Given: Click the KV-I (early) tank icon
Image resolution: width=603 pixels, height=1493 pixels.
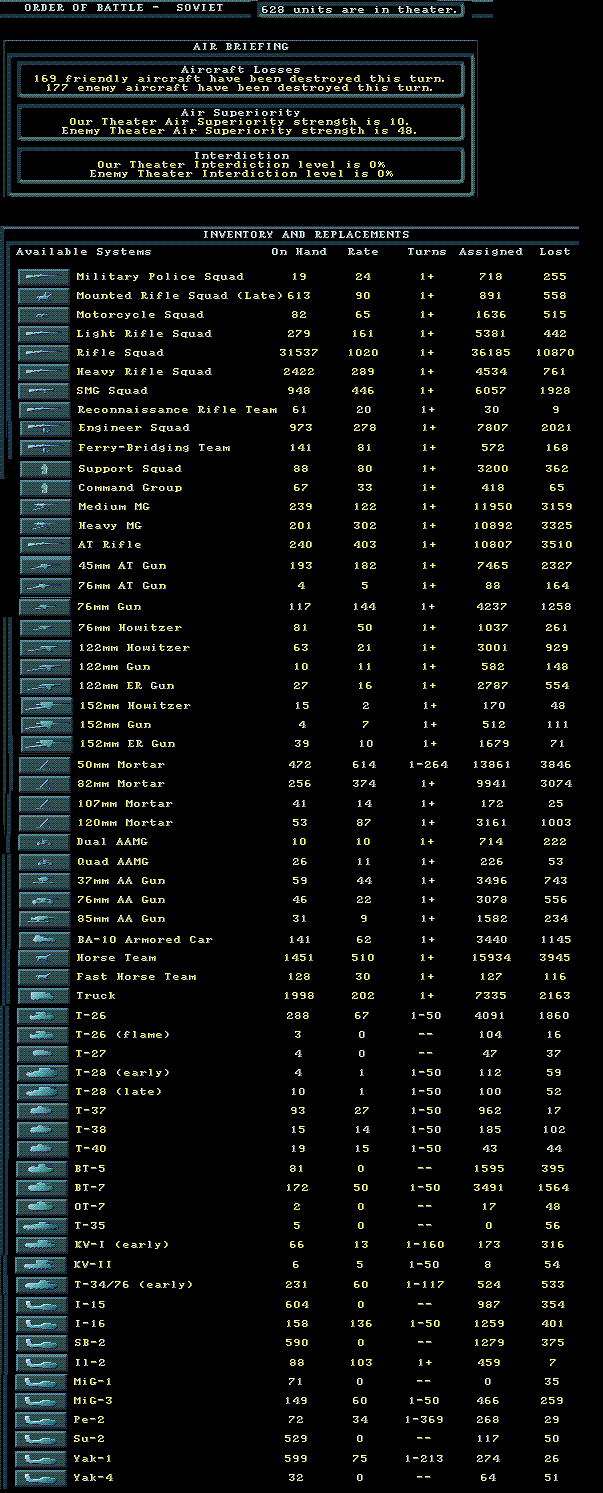Looking at the screenshot, I should (x=44, y=1245).
